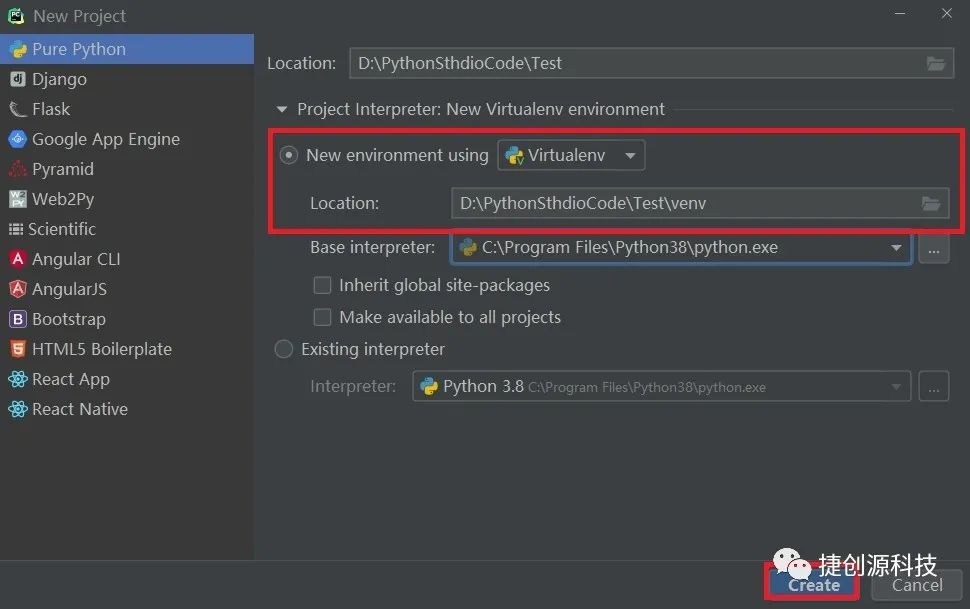
Task: Select Google App Engine label
Action: [x=106, y=139]
